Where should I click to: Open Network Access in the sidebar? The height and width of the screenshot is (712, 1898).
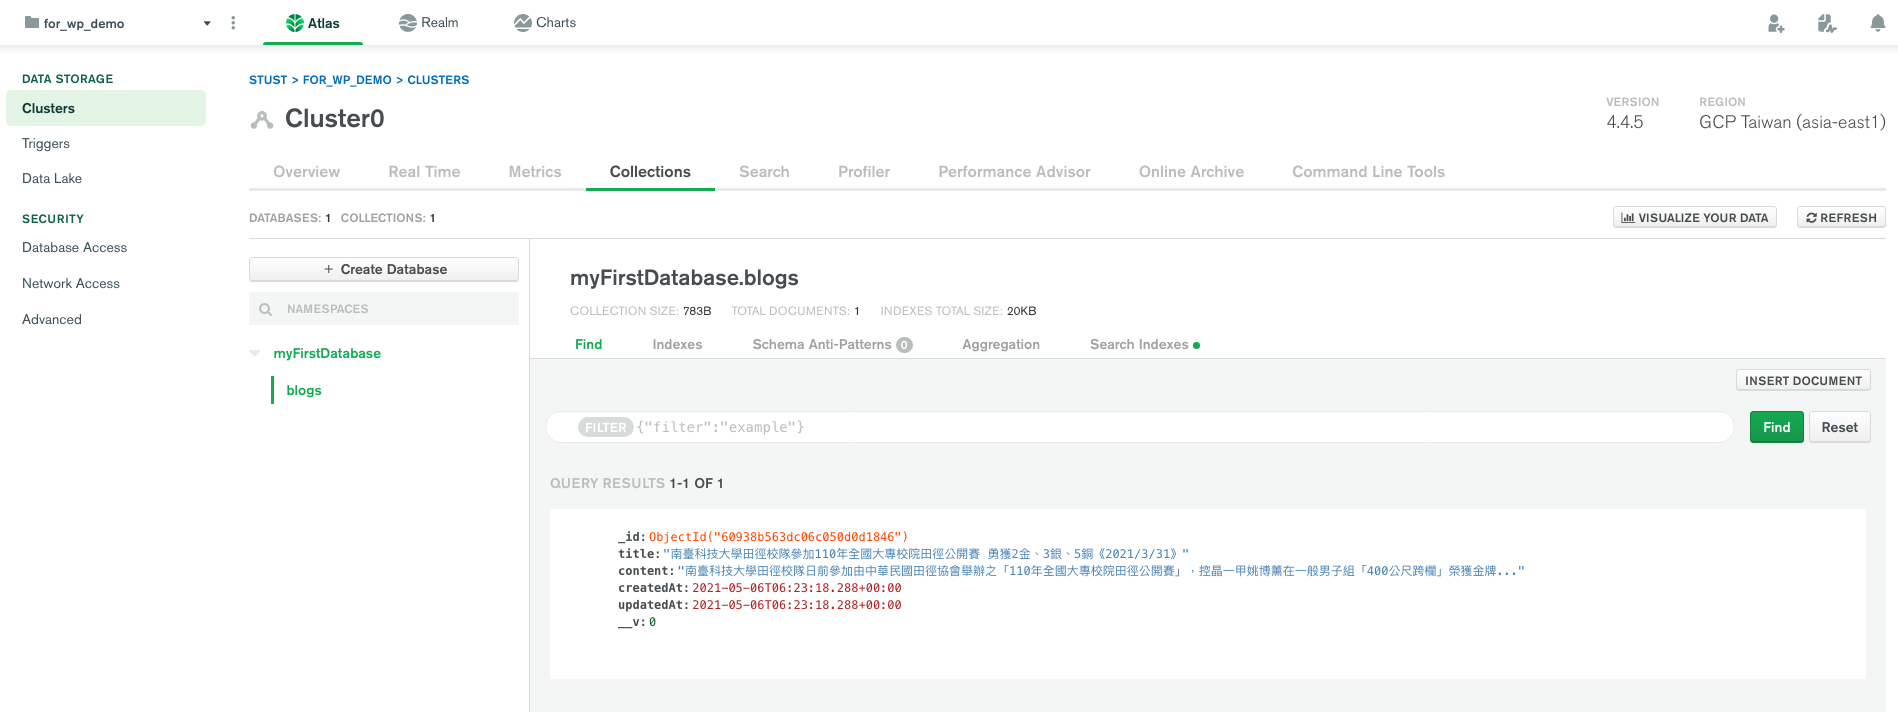click(71, 284)
